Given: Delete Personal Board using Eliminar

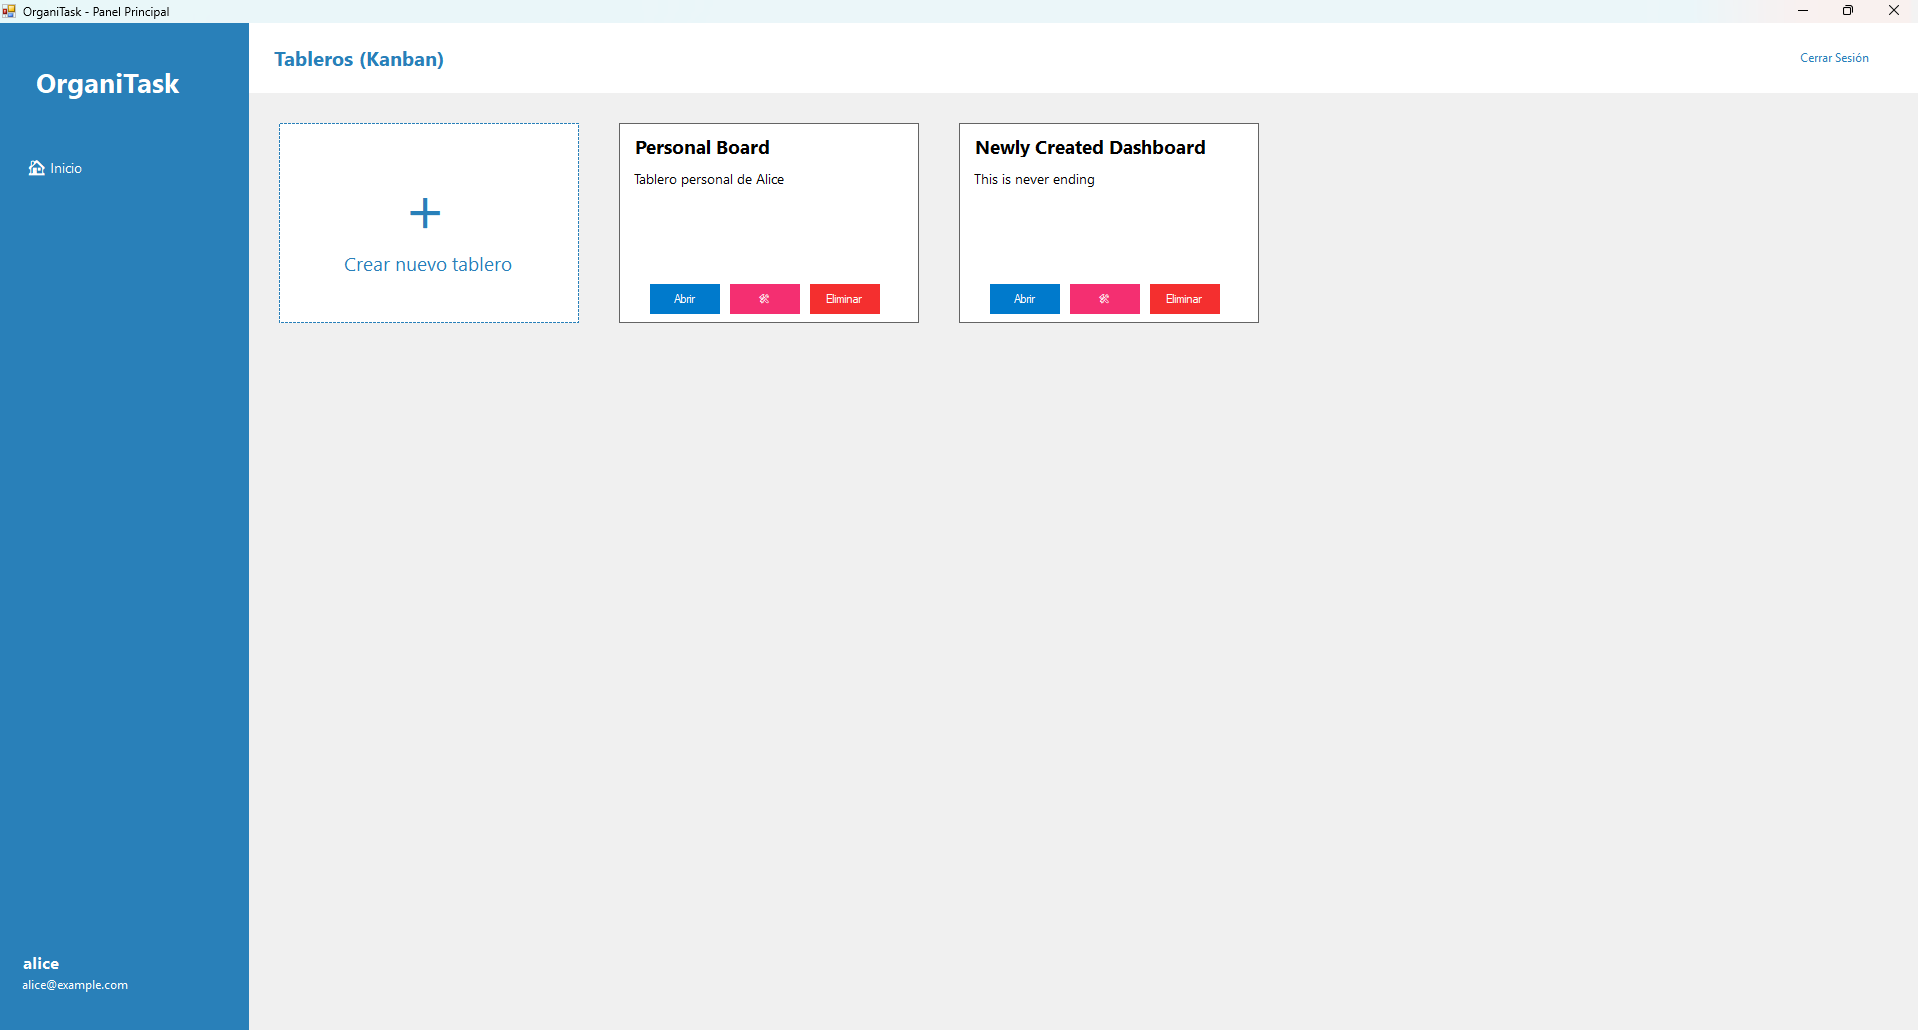Looking at the screenshot, I should point(844,298).
